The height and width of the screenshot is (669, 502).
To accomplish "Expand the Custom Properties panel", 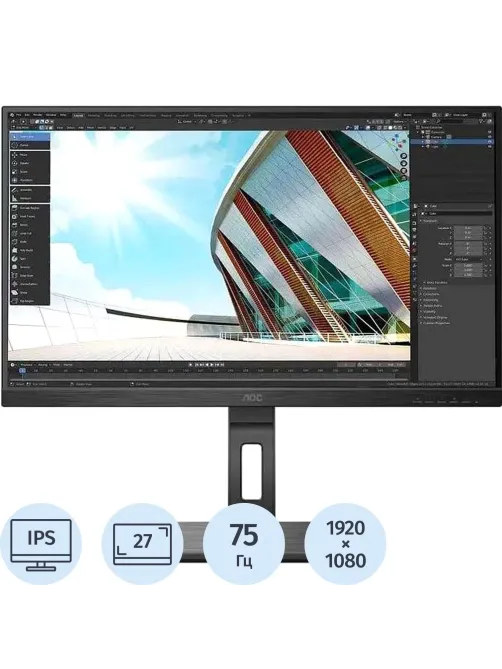I will [x=435, y=323].
